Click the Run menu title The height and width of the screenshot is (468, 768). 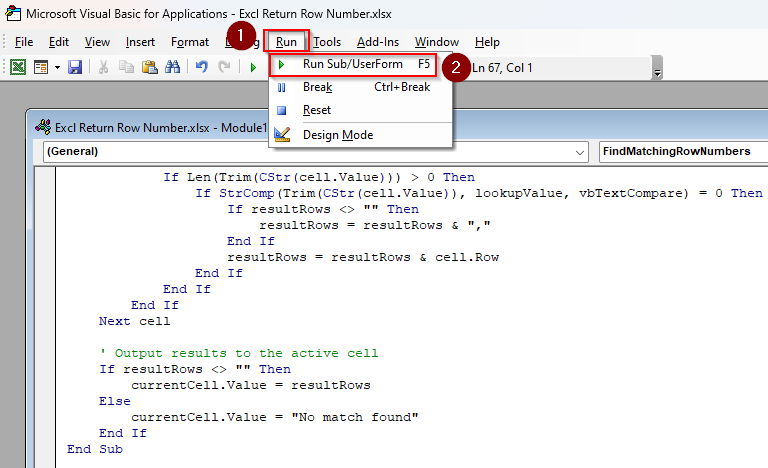(x=286, y=42)
